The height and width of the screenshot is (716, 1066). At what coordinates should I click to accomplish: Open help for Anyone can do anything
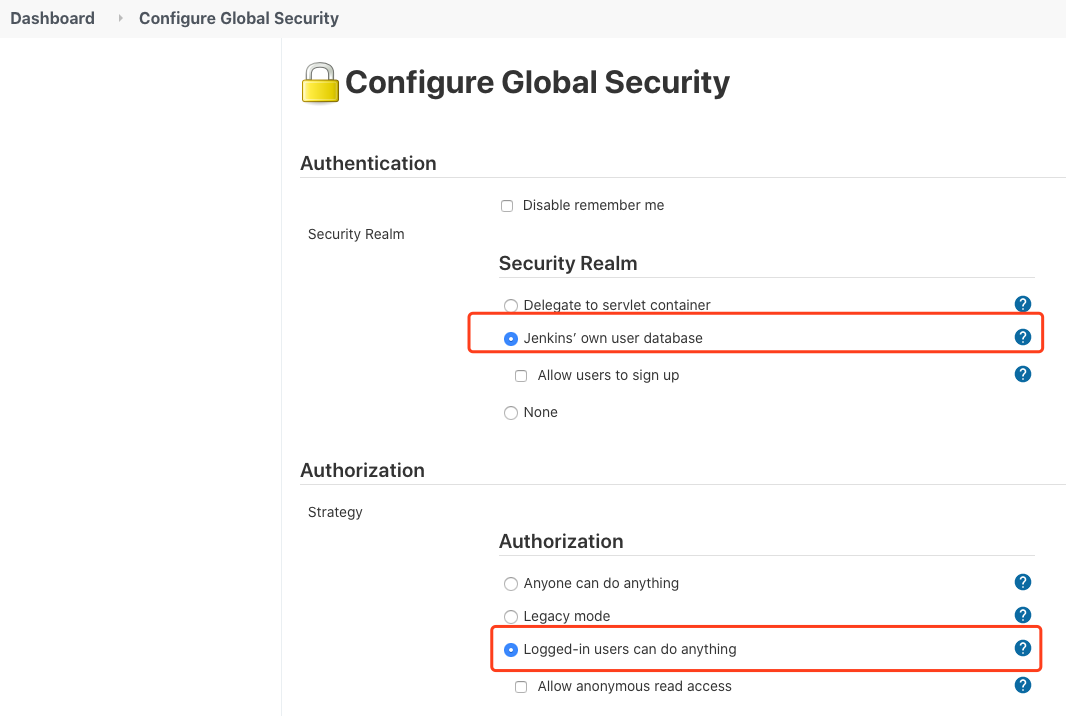pos(1022,582)
